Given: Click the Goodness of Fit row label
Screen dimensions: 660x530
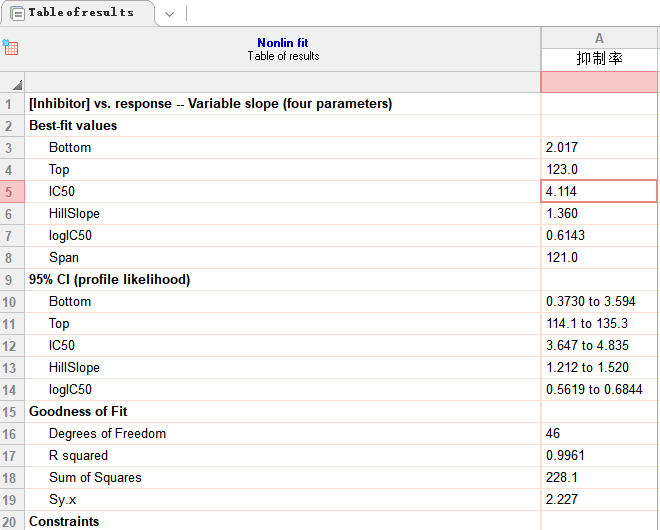Looking at the screenshot, I should tap(78, 411).
